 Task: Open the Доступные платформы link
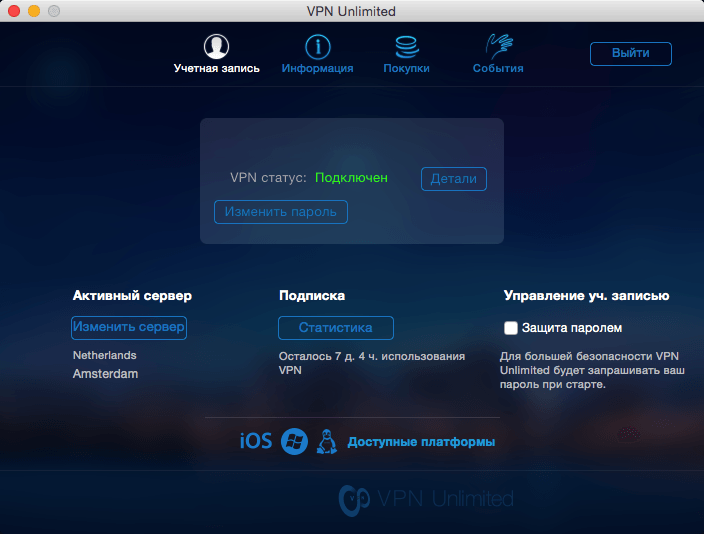tap(421, 442)
